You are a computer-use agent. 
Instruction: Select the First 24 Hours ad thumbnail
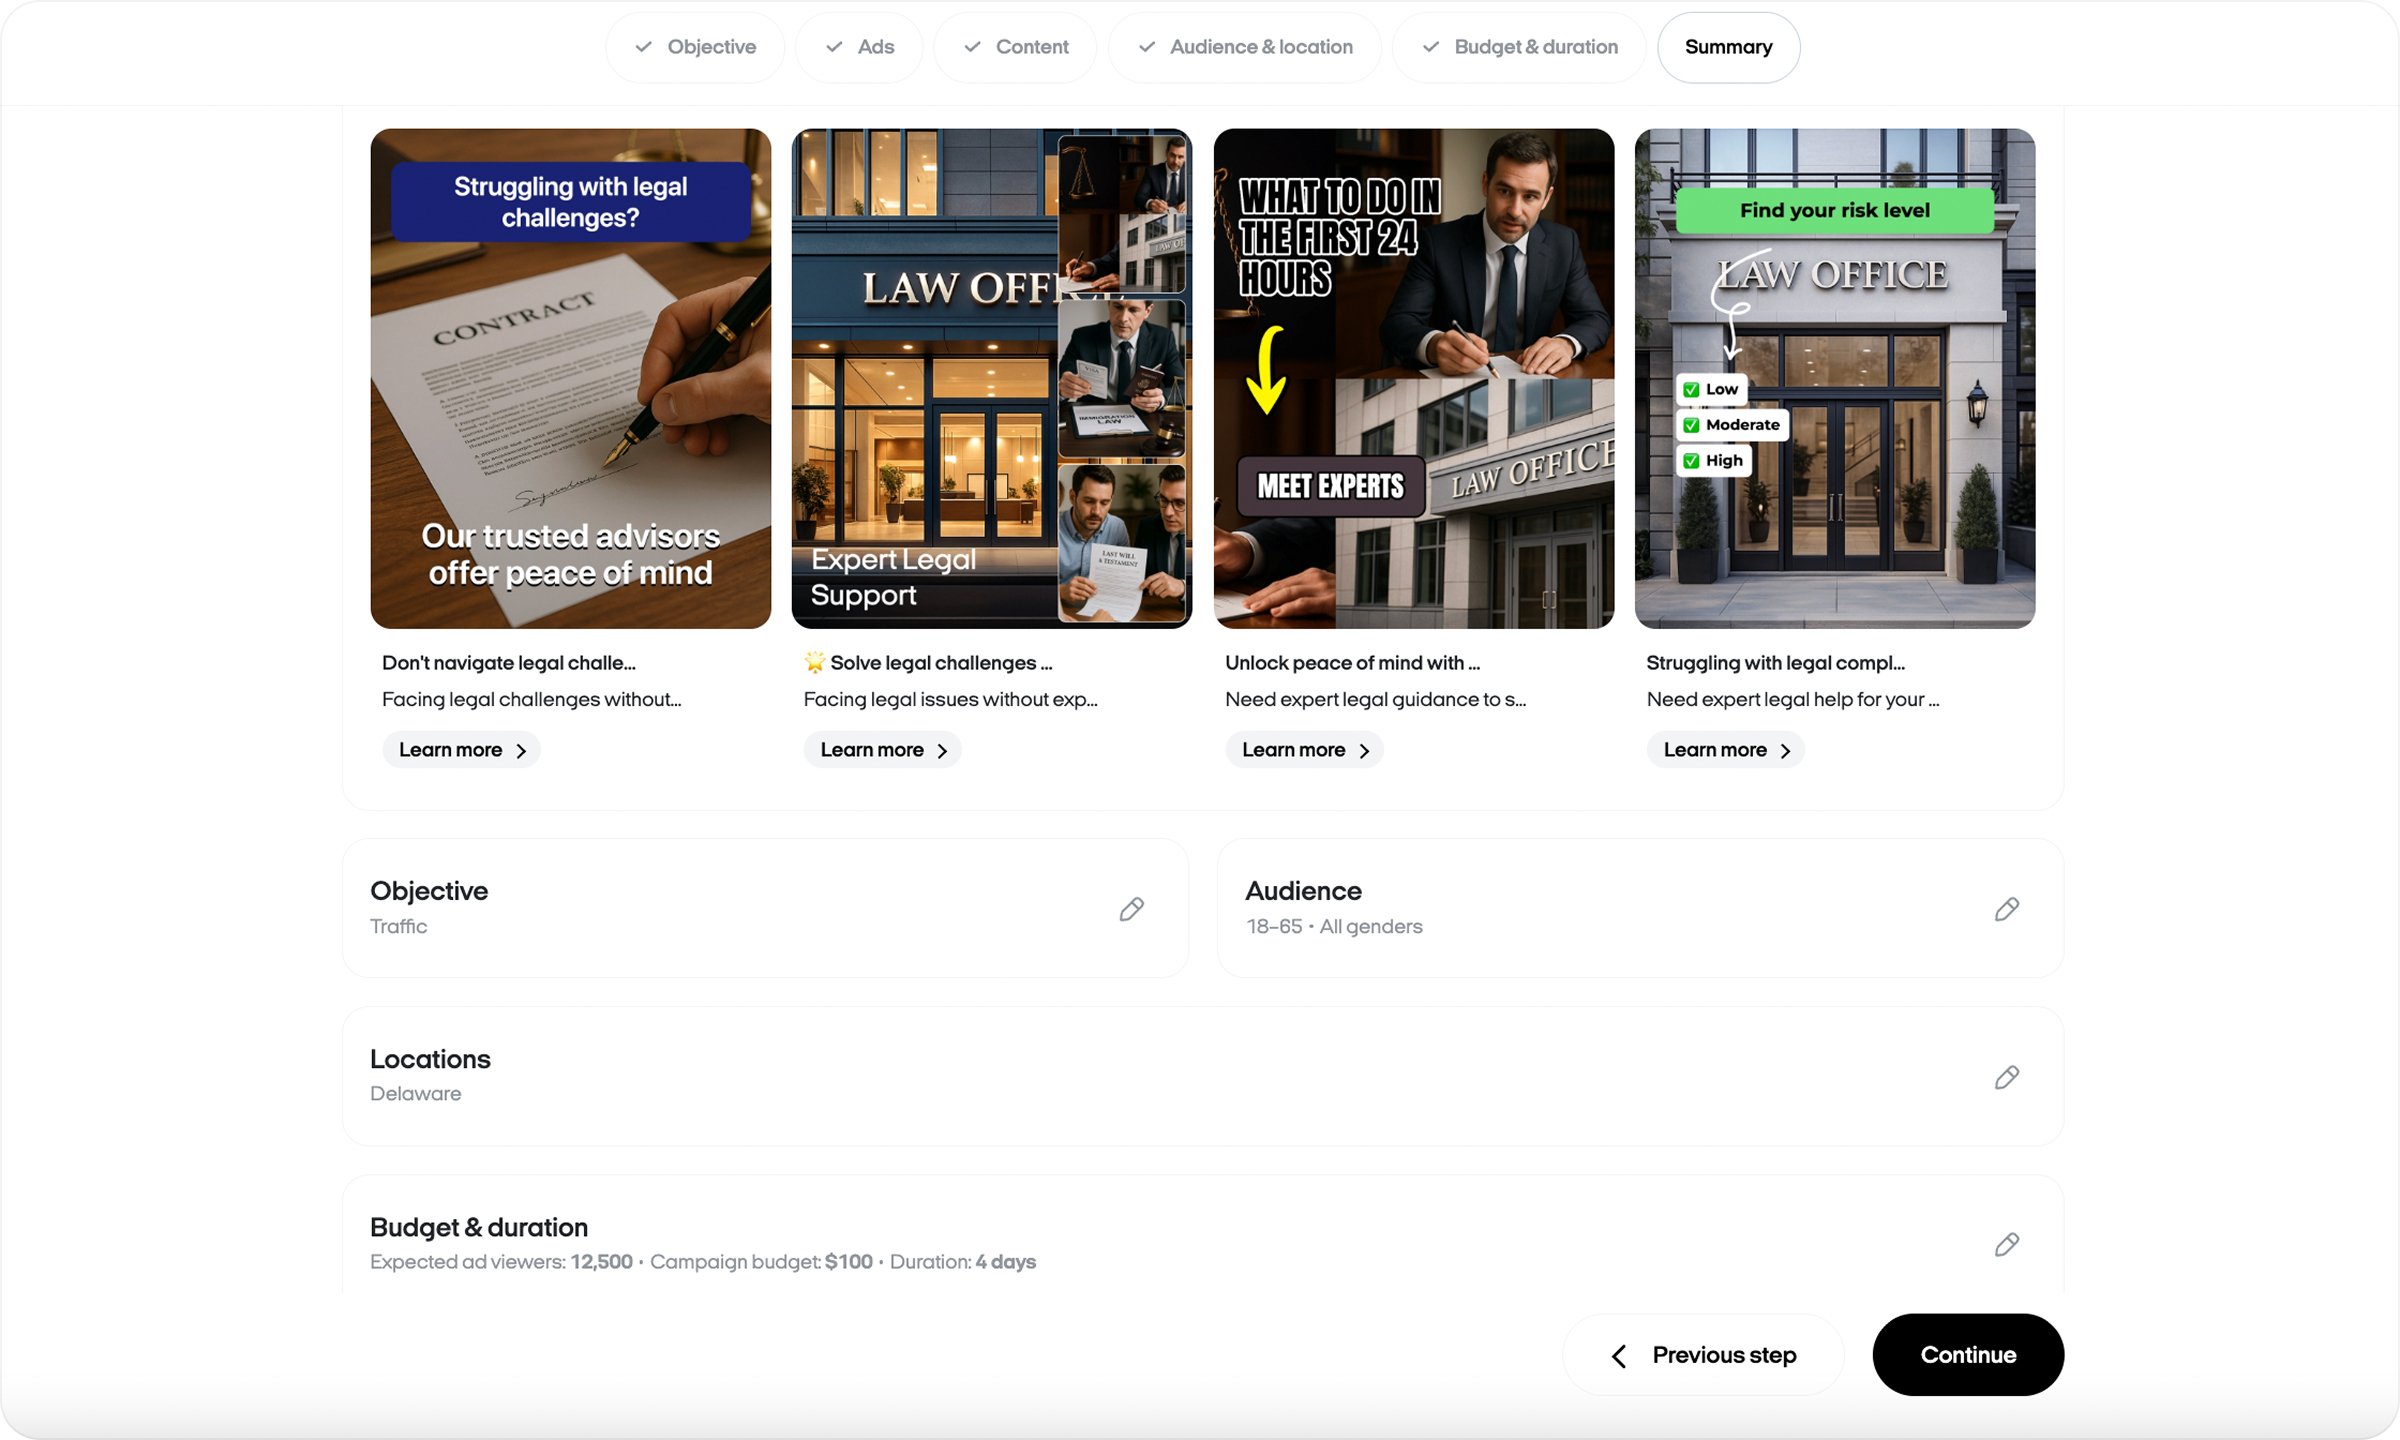coord(1413,378)
